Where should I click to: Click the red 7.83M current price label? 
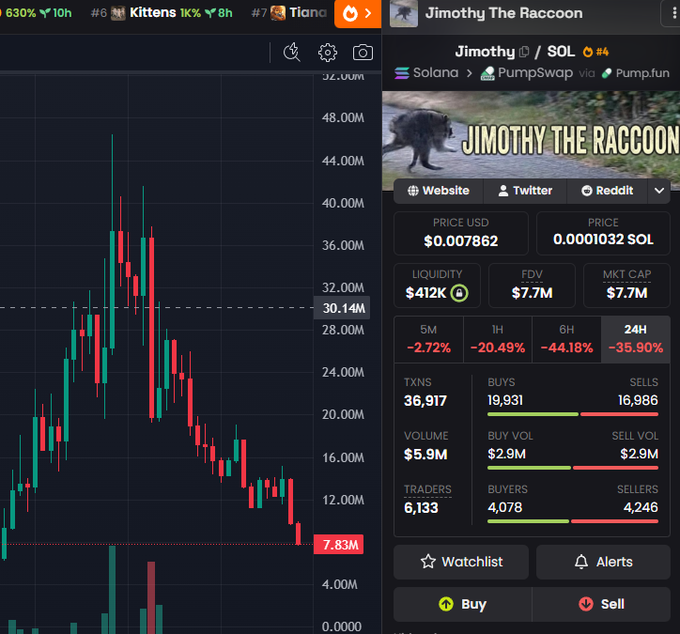pos(339,545)
